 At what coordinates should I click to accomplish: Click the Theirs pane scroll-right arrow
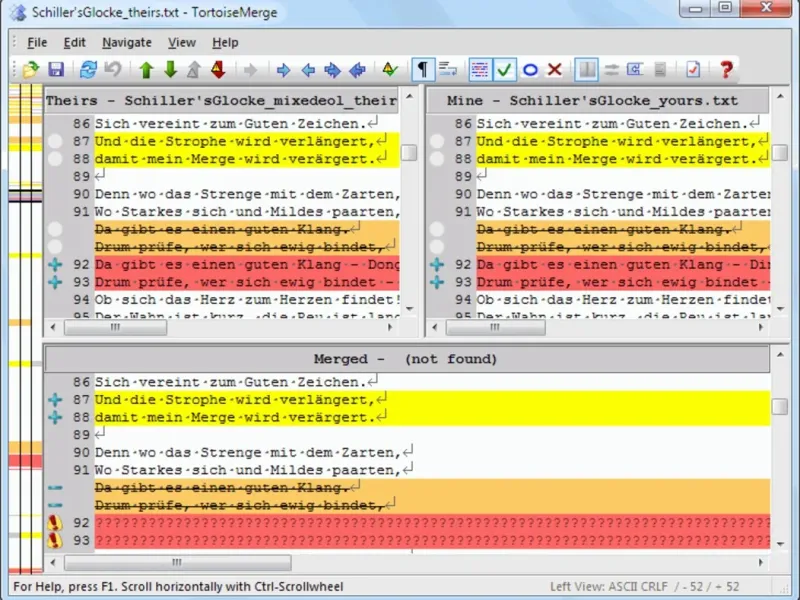point(390,327)
